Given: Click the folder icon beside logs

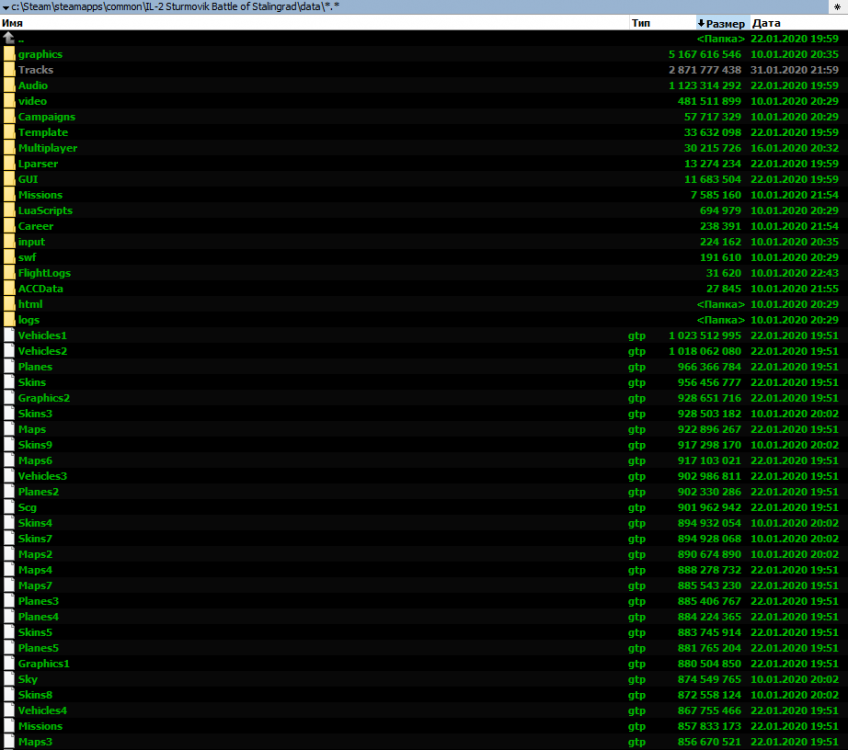Looking at the screenshot, I should point(9,319).
